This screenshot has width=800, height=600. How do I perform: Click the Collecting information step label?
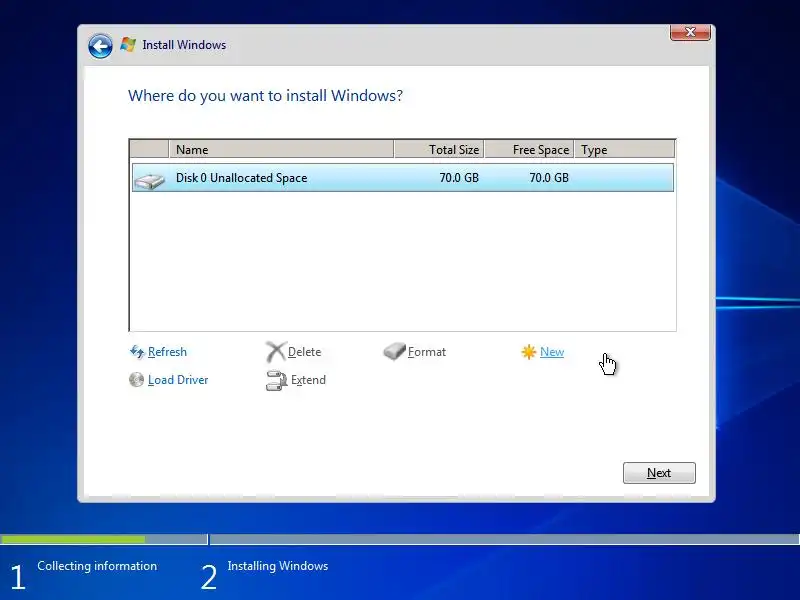click(x=97, y=566)
